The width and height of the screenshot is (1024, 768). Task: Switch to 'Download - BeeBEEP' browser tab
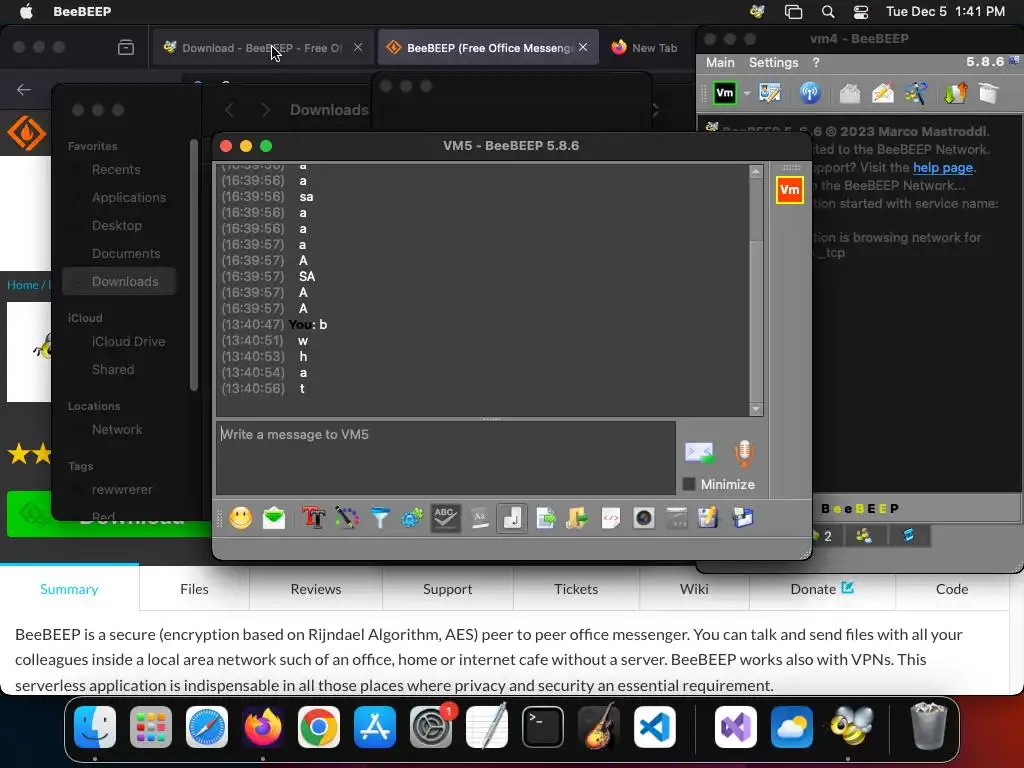click(x=263, y=48)
